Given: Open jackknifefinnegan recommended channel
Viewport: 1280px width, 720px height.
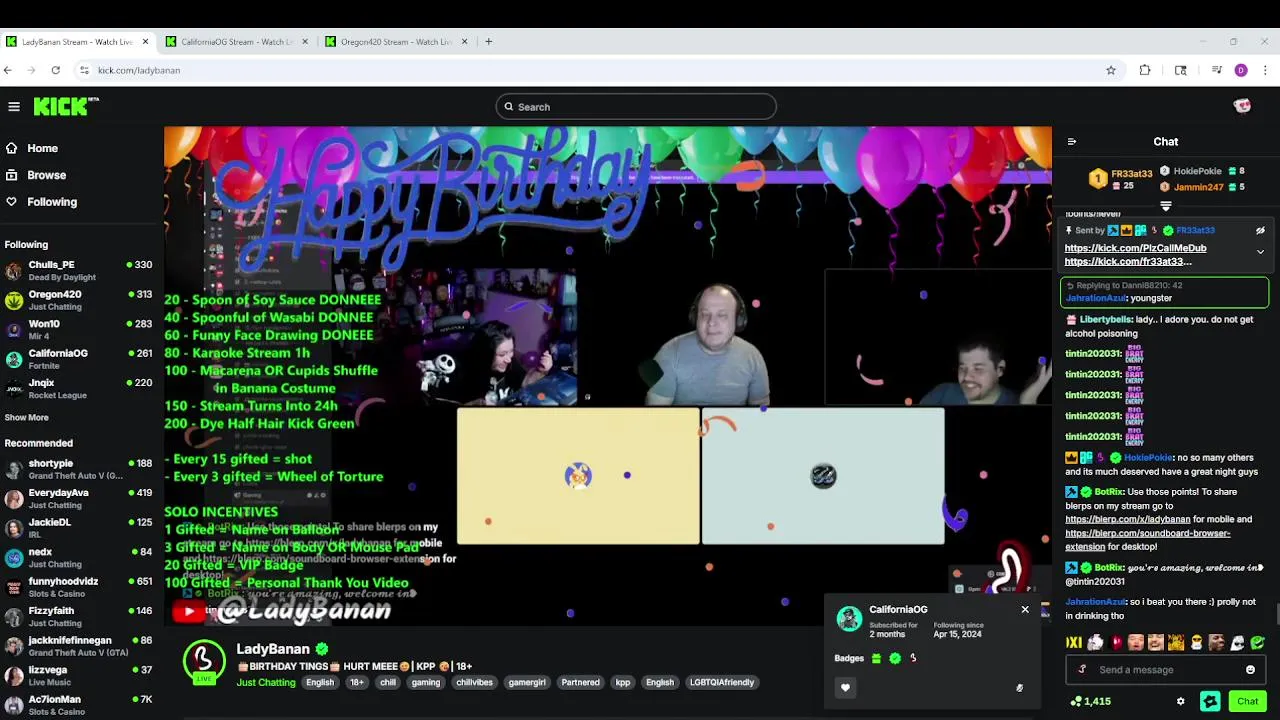Looking at the screenshot, I should click(x=80, y=646).
